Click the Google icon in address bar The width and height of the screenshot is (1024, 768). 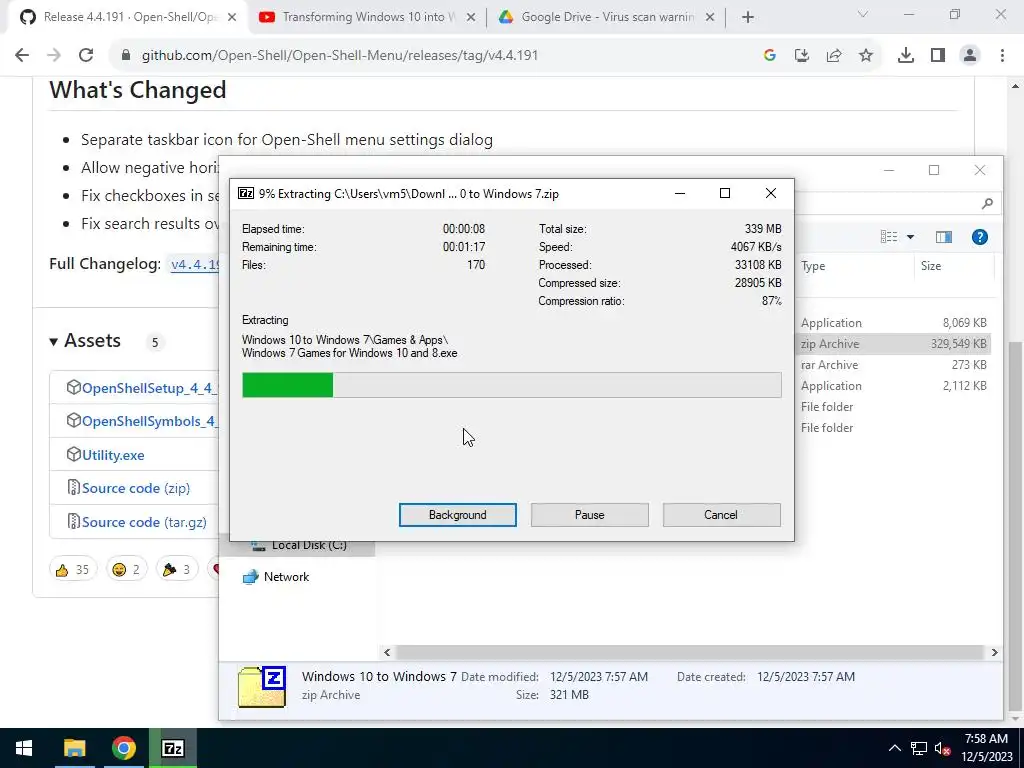pos(770,56)
